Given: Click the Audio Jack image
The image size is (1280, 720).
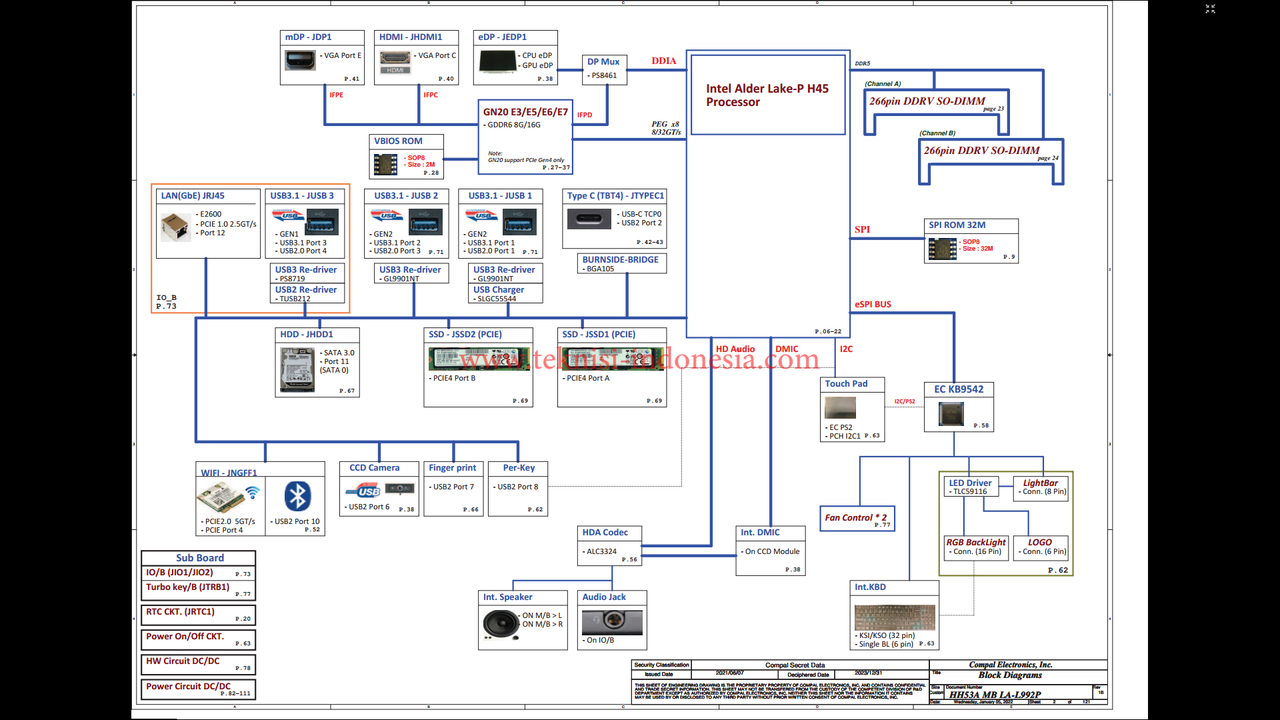Looking at the screenshot, I should 611,620.
